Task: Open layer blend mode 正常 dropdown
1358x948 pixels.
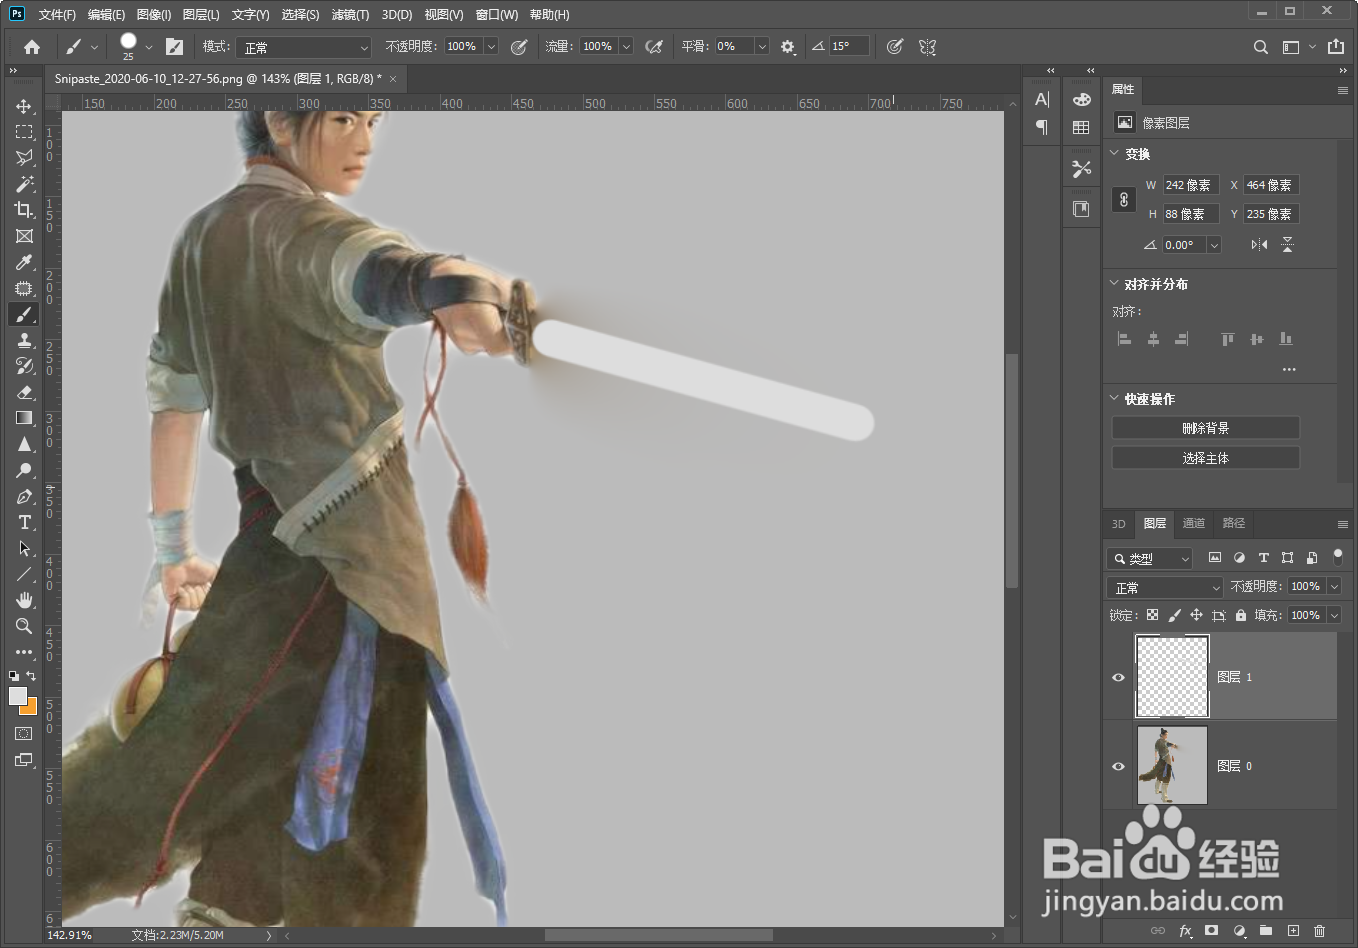Action: coord(1165,587)
